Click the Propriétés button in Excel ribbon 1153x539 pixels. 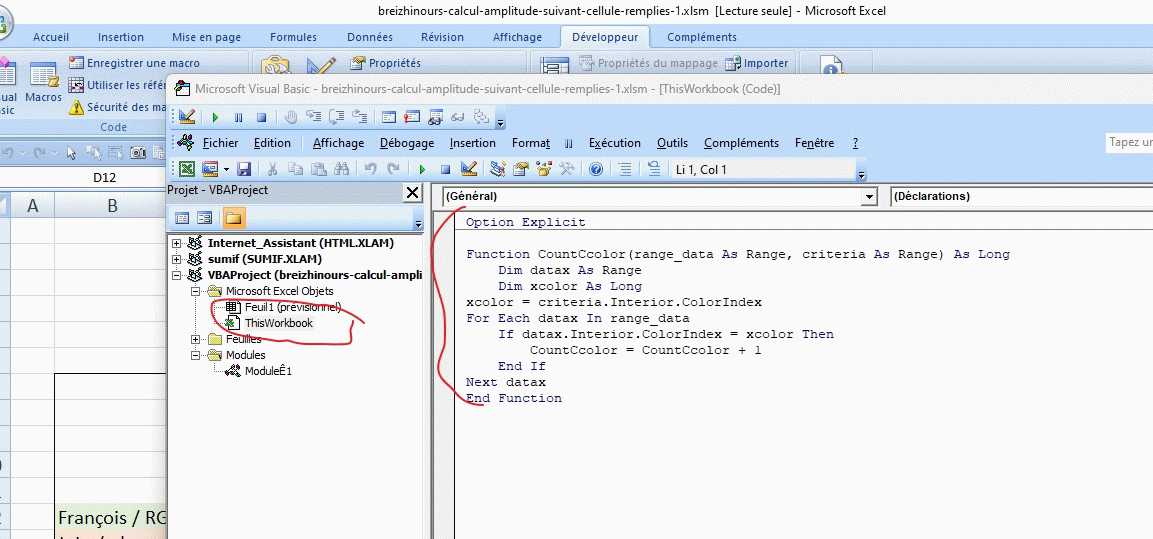(x=385, y=63)
